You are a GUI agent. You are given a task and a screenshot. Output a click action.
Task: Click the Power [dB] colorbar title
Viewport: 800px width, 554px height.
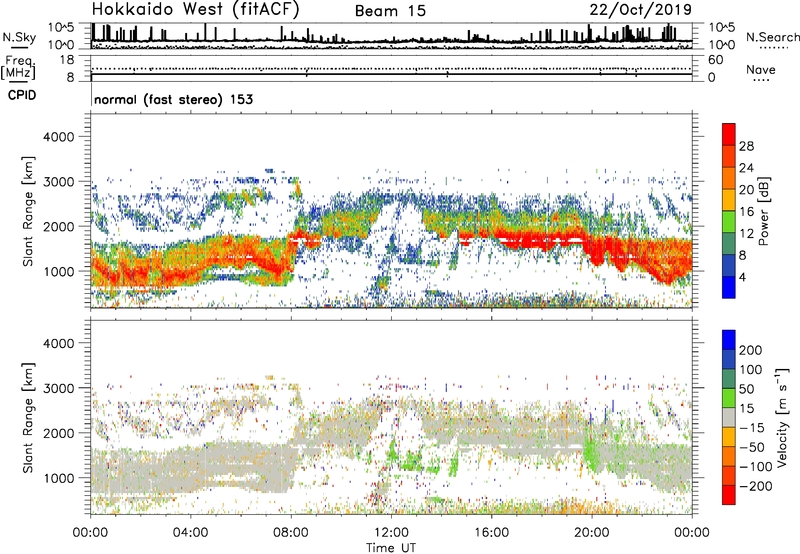click(x=764, y=211)
